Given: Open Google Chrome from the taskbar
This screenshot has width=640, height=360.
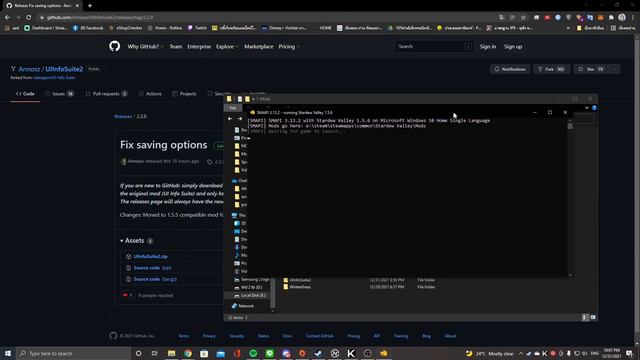Looking at the screenshot, I should click(188, 353).
